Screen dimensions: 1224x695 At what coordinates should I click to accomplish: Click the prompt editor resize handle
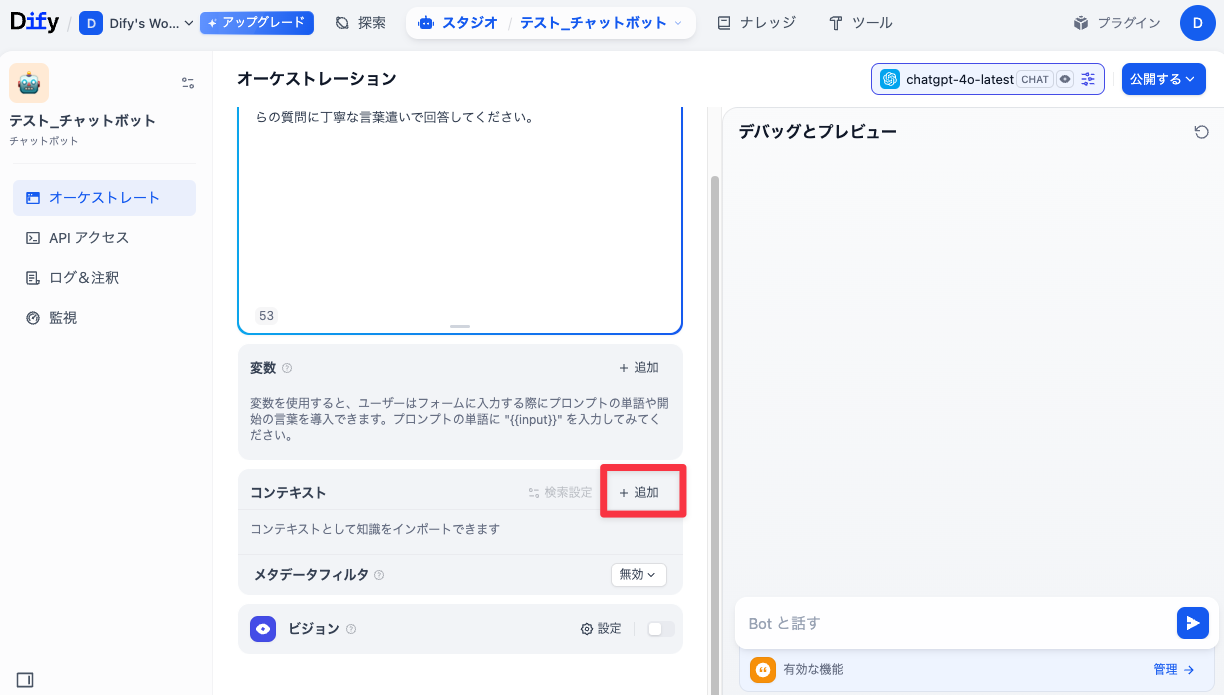coord(460,326)
